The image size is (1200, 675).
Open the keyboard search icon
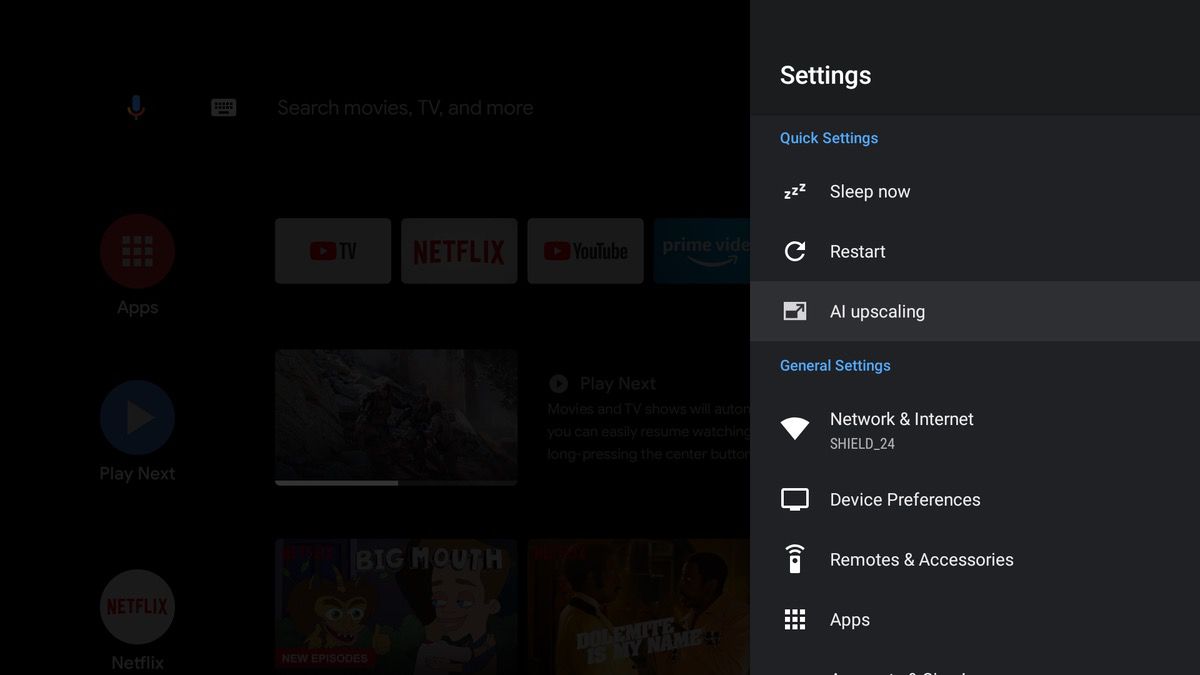click(224, 107)
